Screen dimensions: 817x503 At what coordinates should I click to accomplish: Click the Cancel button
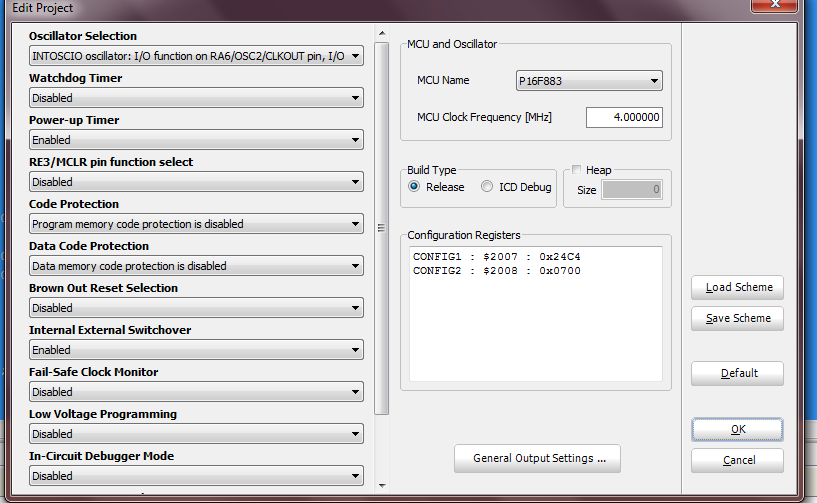click(x=737, y=460)
